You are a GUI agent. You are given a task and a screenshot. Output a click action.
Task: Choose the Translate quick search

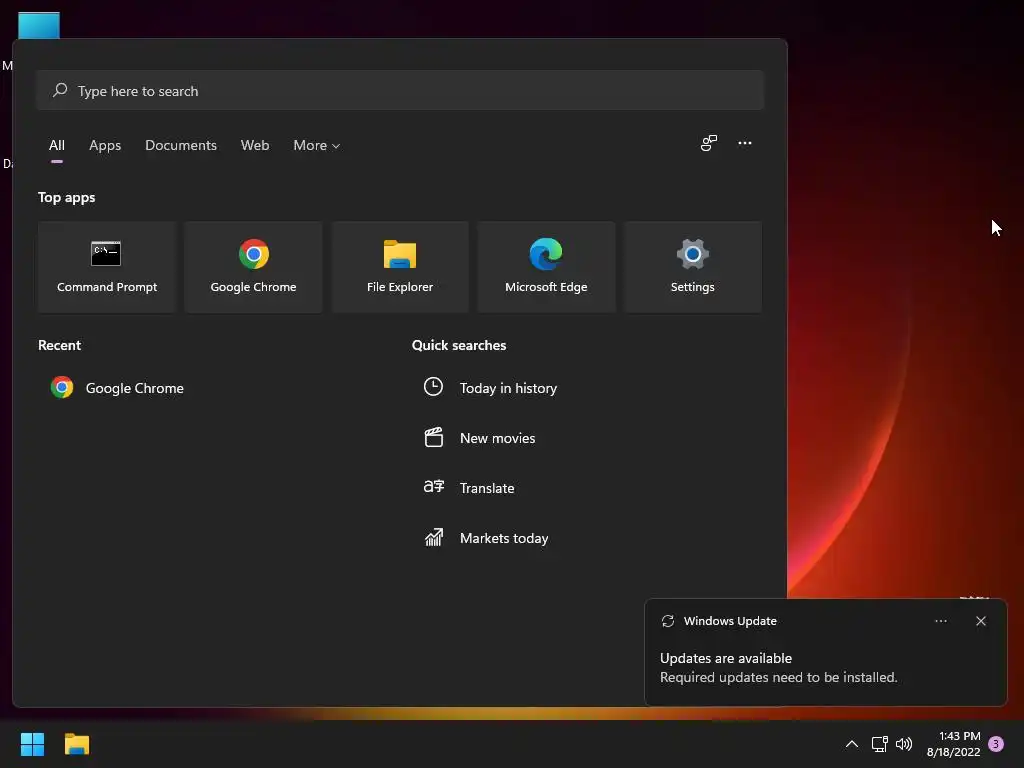(x=469, y=488)
